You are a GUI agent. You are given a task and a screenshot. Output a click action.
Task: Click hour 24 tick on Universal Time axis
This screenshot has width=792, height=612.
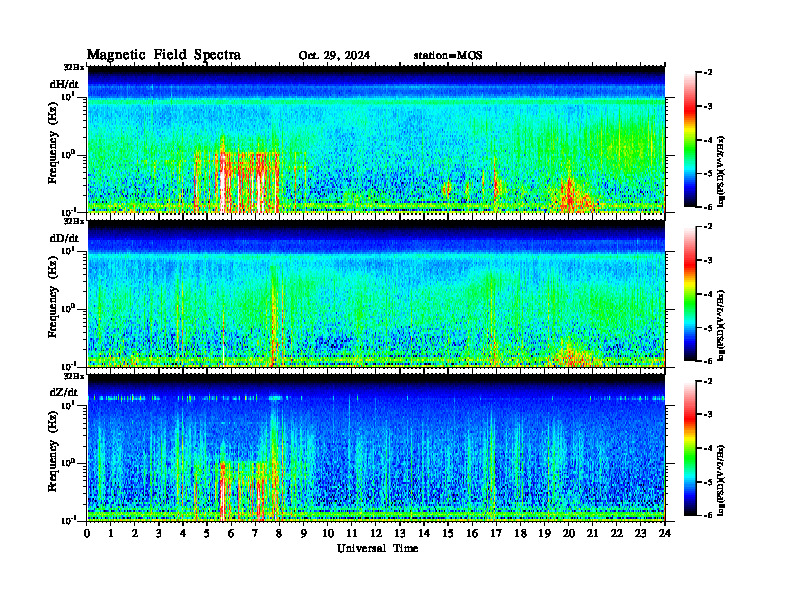(x=665, y=534)
